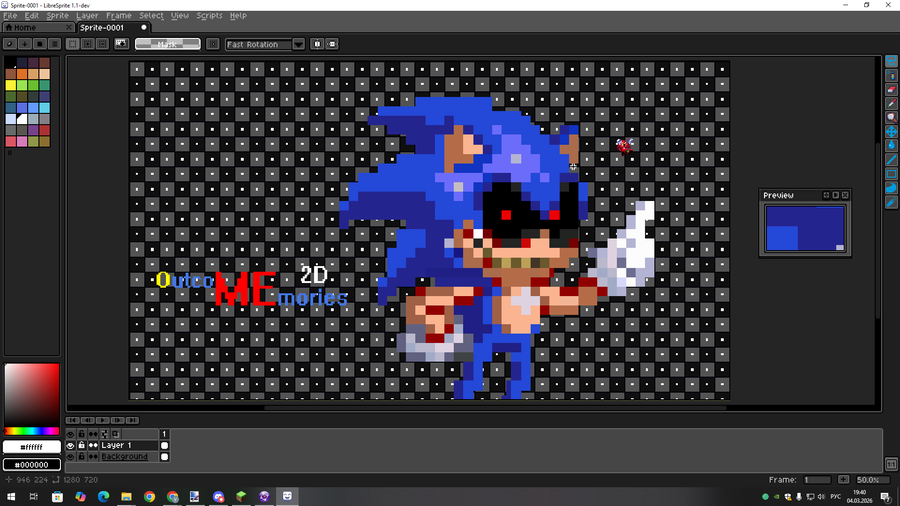Viewport: 900px width, 506px height.
Task: Pick the orange palette swatch
Action: [22, 74]
